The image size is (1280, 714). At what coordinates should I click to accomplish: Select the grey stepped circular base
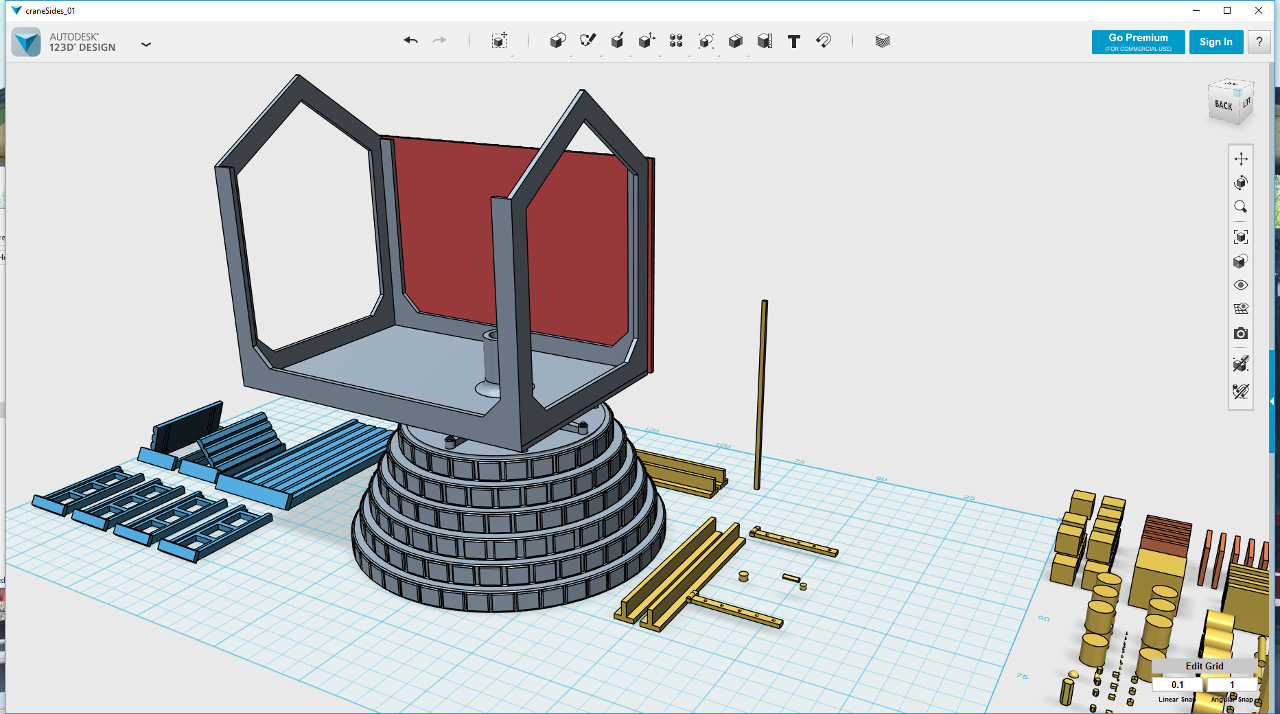tap(508, 520)
